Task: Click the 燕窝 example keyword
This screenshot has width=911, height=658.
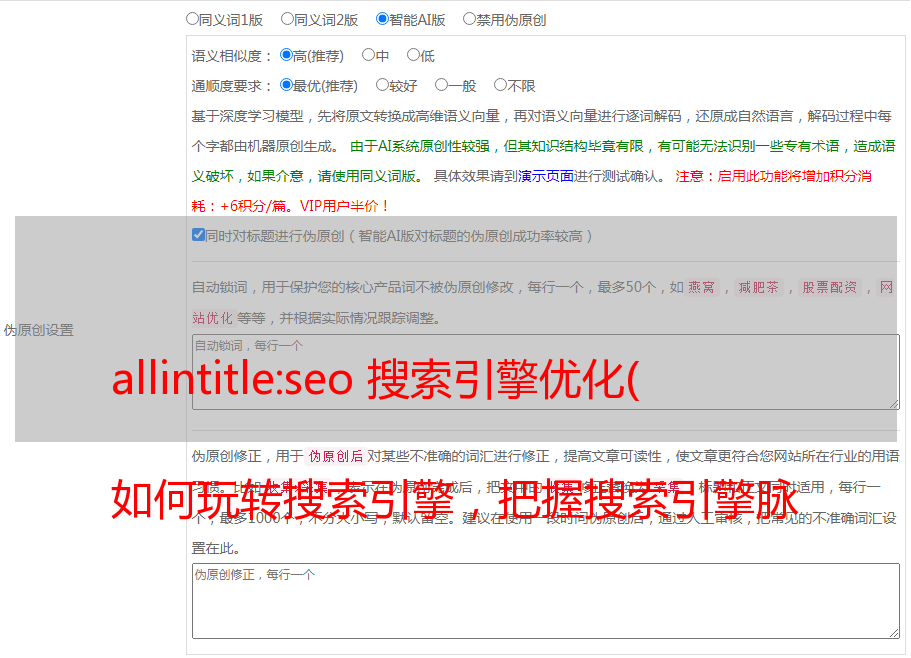Action: [x=702, y=287]
